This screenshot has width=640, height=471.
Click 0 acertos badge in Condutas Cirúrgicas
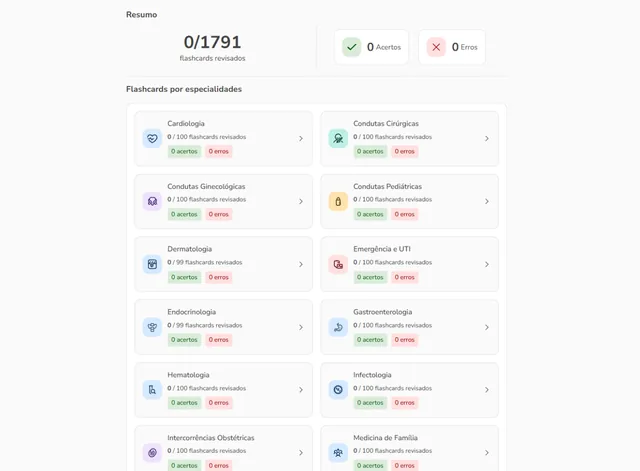(370, 151)
